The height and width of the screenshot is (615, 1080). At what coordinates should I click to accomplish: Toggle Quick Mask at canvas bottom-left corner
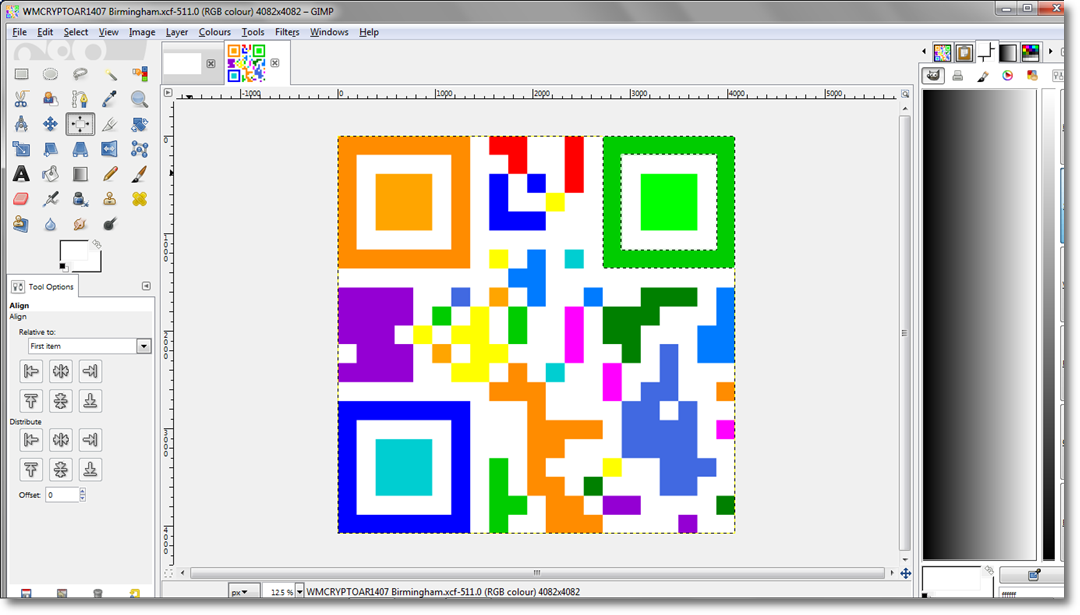click(x=168, y=572)
